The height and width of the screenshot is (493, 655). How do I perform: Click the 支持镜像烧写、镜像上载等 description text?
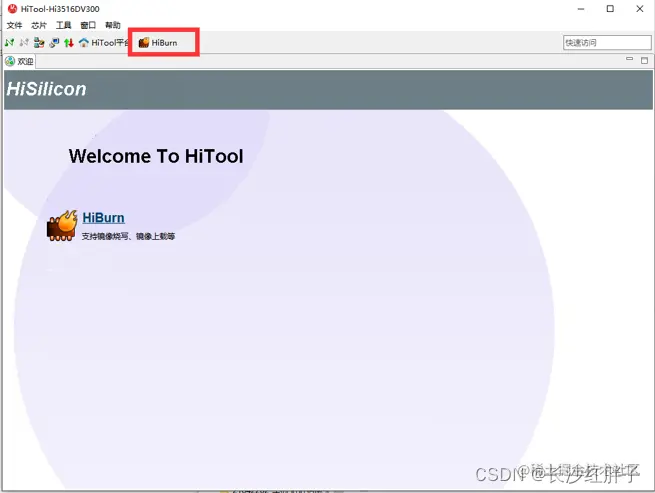(x=128, y=236)
